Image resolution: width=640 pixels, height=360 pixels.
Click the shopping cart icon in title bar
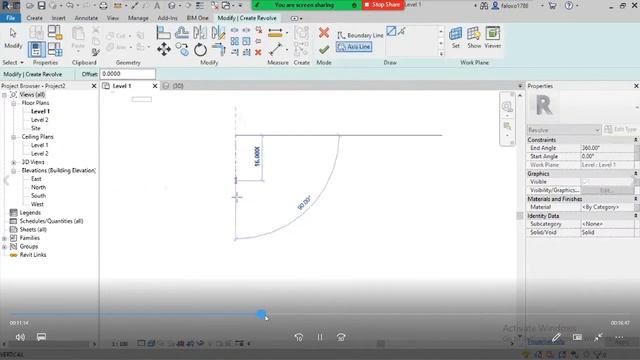[x=552, y=6]
